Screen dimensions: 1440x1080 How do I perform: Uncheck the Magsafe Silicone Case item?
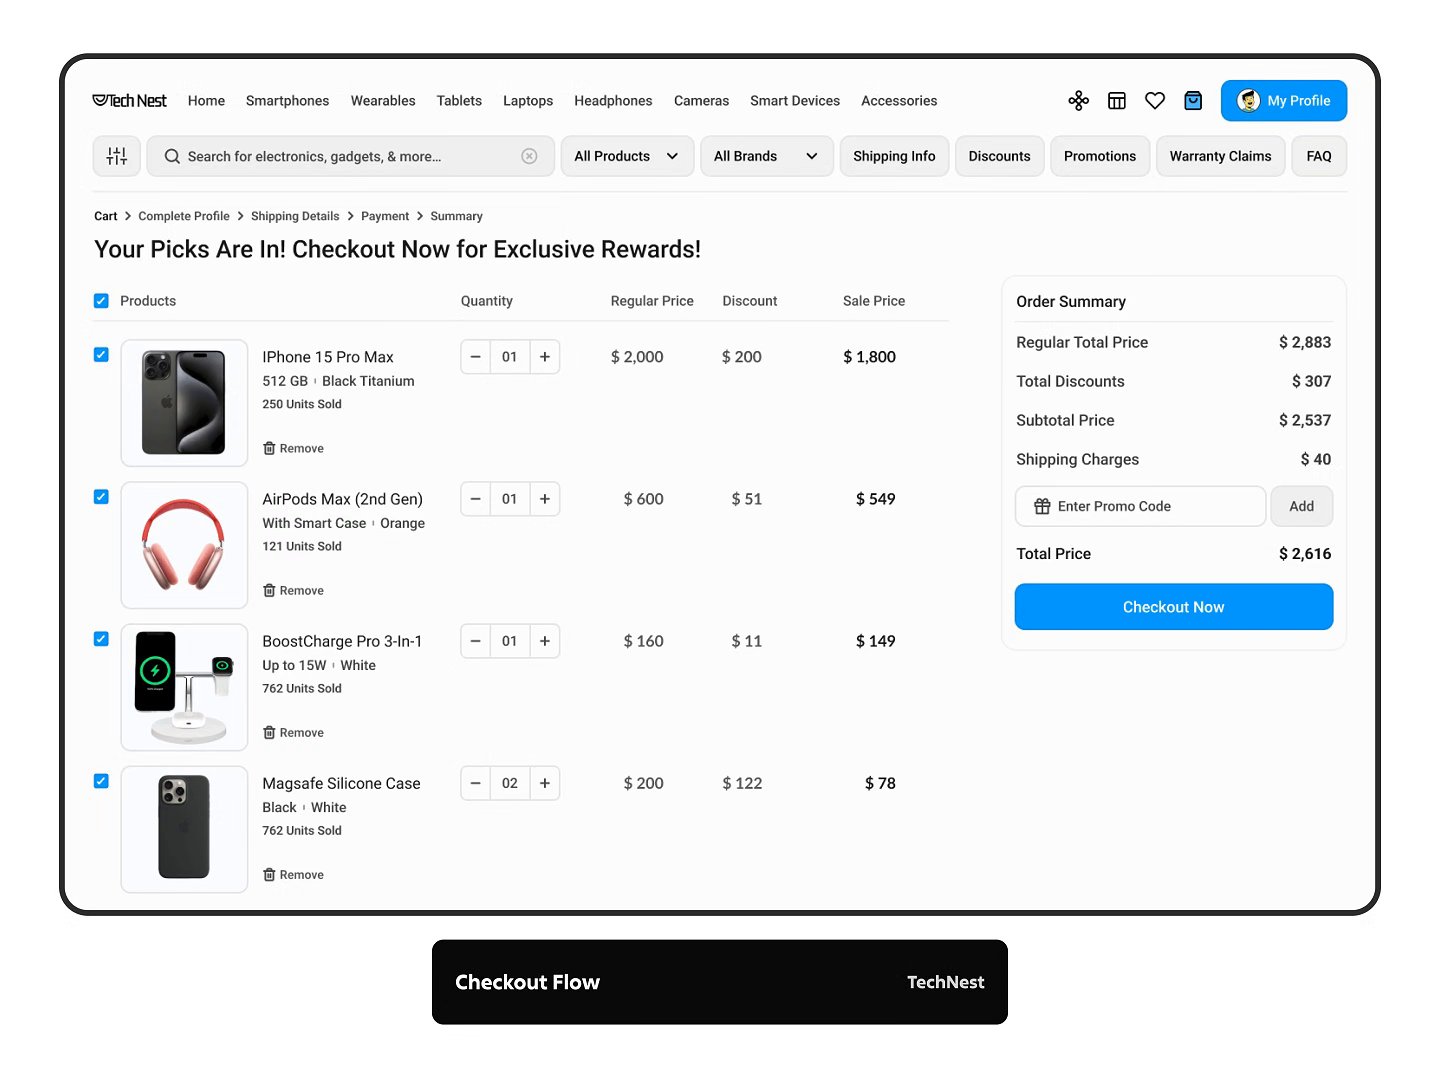pyautogui.click(x=101, y=781)
